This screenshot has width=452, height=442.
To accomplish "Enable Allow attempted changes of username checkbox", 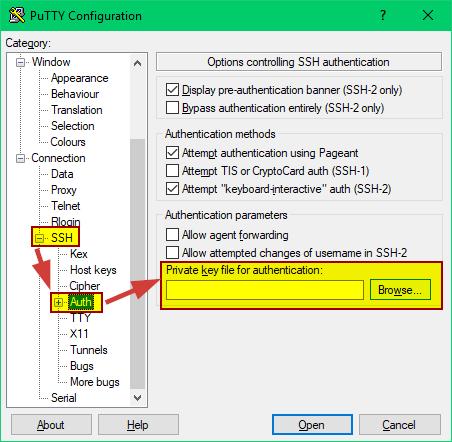I will pos(172,252).
